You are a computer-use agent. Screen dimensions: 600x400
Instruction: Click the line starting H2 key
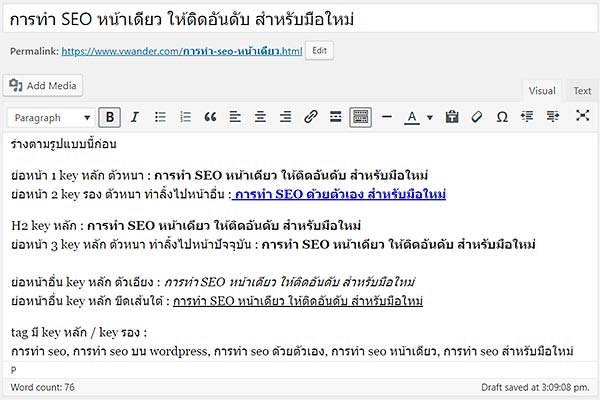click(x=186, y=226)
